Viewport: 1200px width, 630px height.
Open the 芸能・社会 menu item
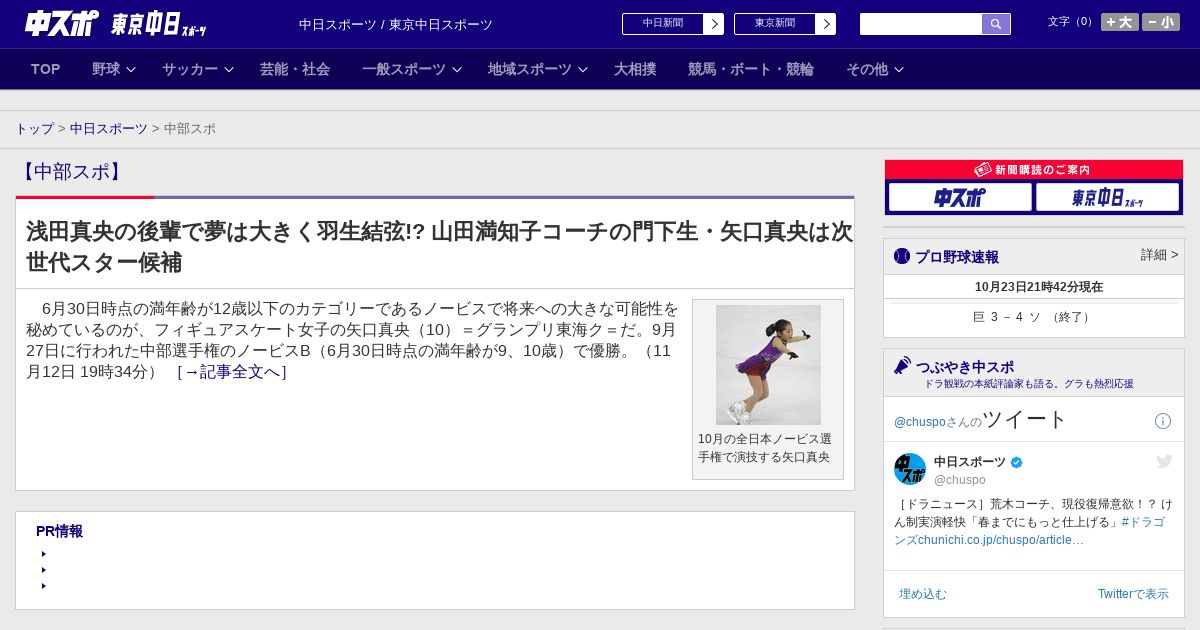295,69
